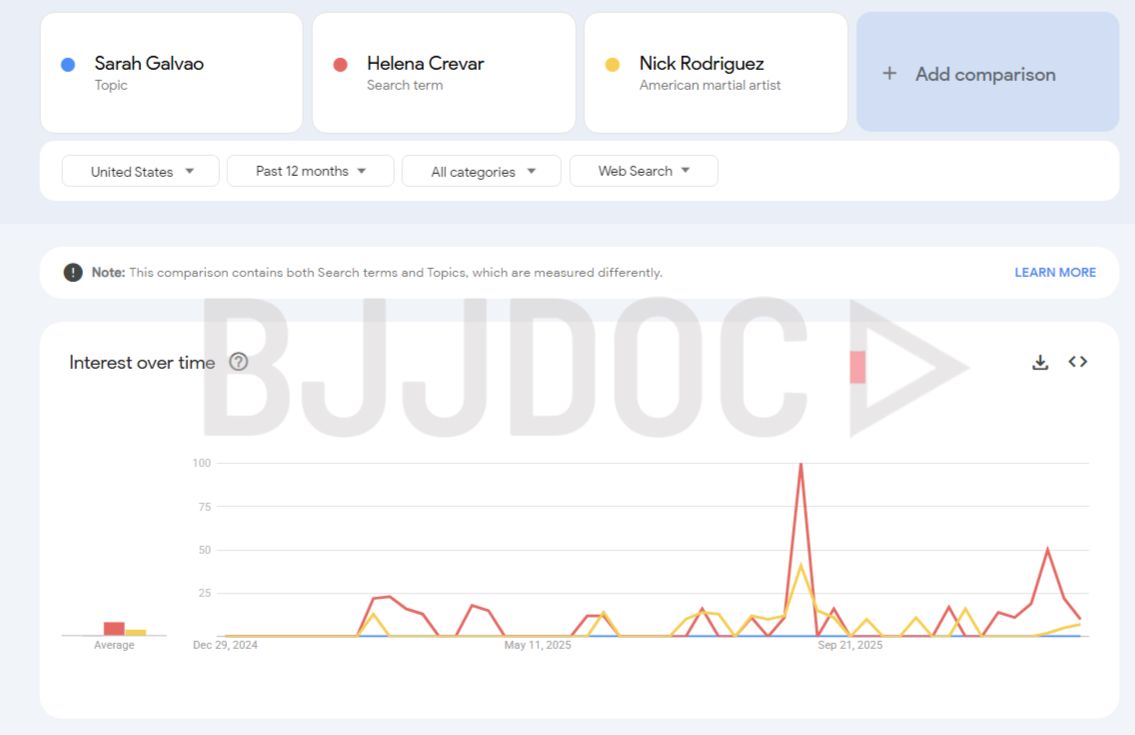Viewport: 1135px width, 735px height.
Task: Open the United States region dropdown
Action: pos(141,171)
